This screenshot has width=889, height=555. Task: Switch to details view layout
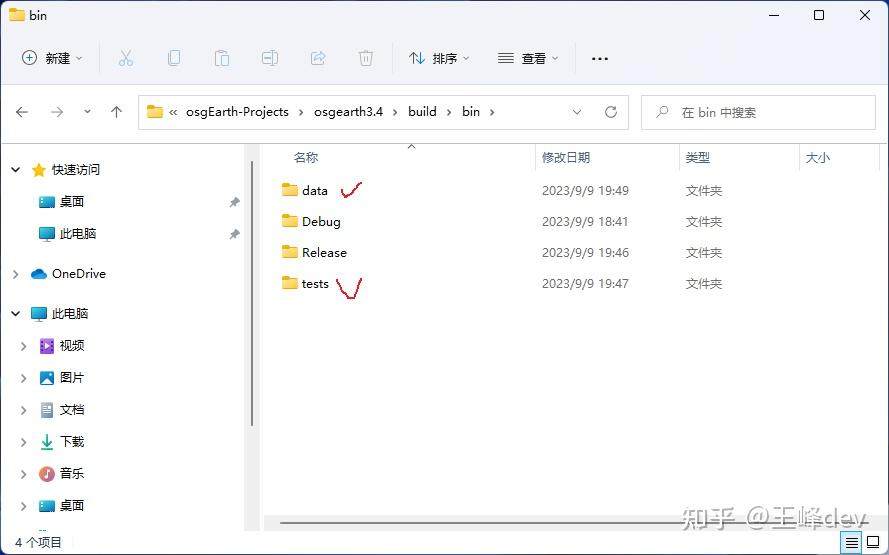[852, 543]
